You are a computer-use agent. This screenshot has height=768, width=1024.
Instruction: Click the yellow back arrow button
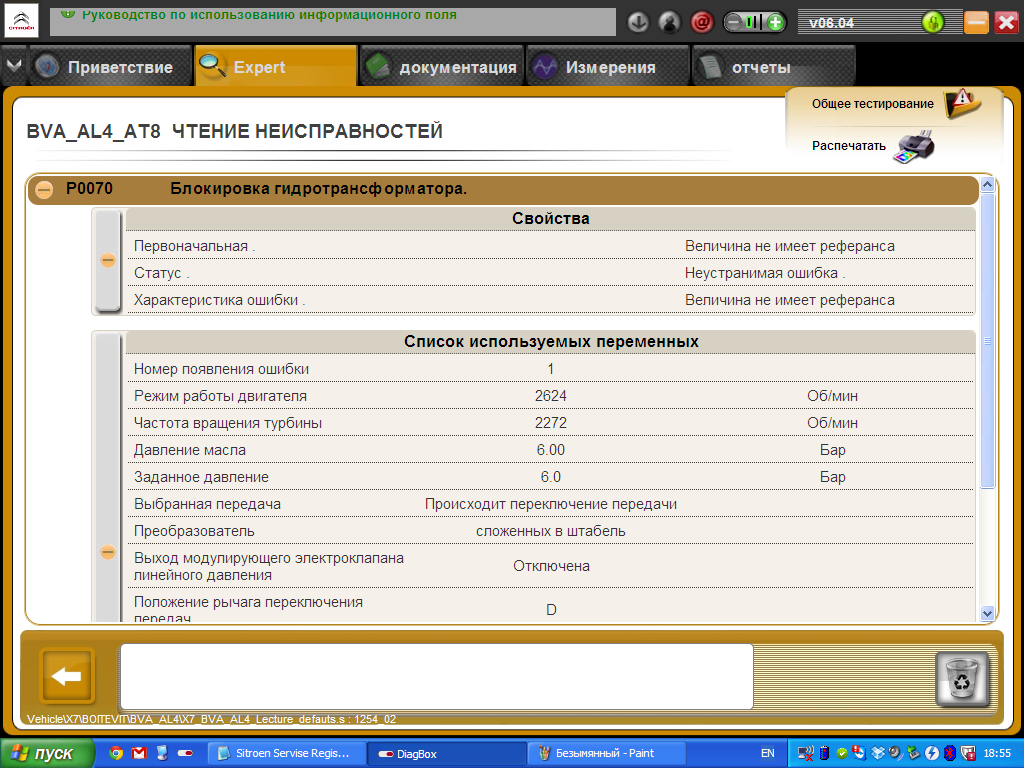[67, 677]
